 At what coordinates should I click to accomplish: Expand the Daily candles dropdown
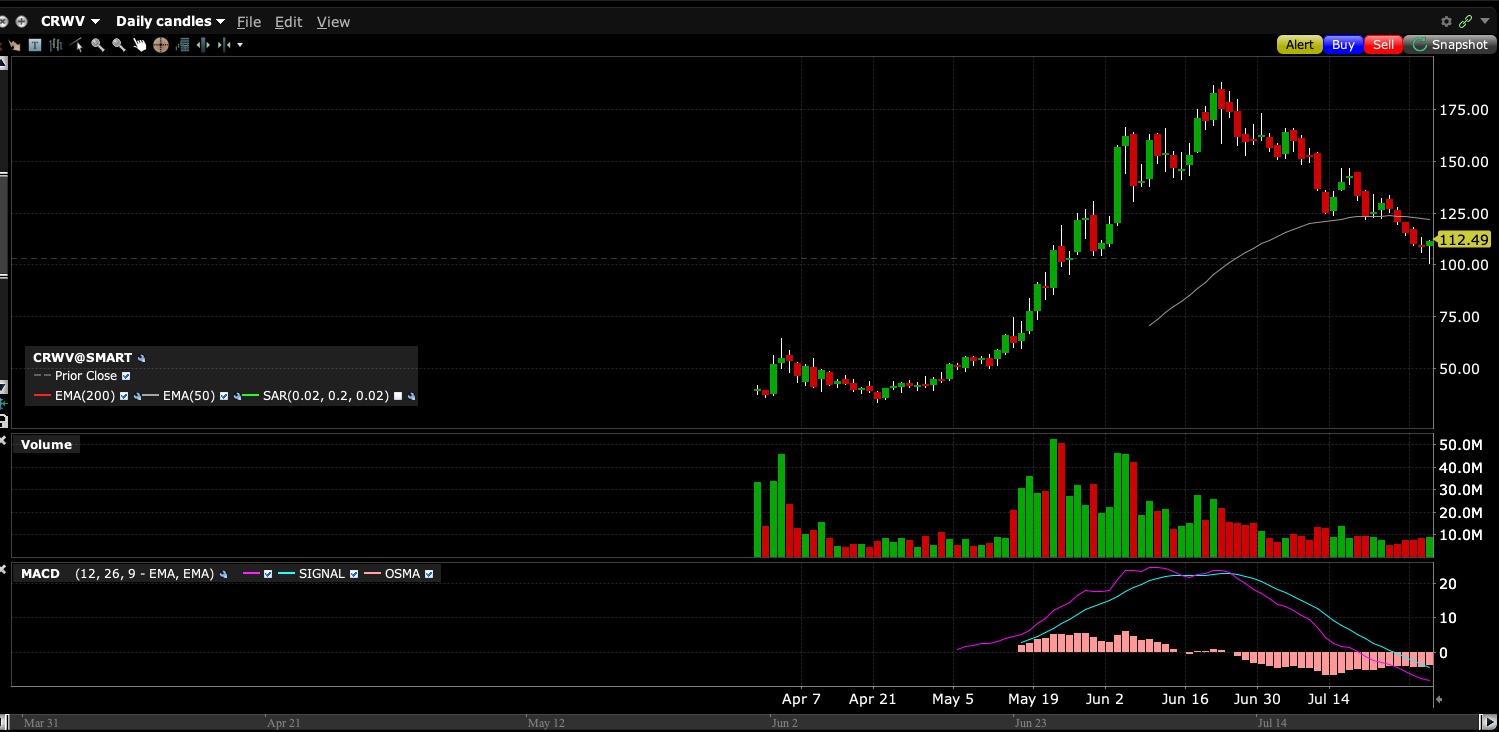pos(170,21)
